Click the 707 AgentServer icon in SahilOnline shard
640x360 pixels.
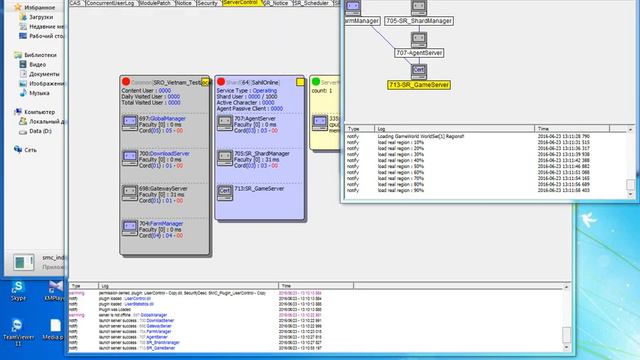[x=225, y=122]
